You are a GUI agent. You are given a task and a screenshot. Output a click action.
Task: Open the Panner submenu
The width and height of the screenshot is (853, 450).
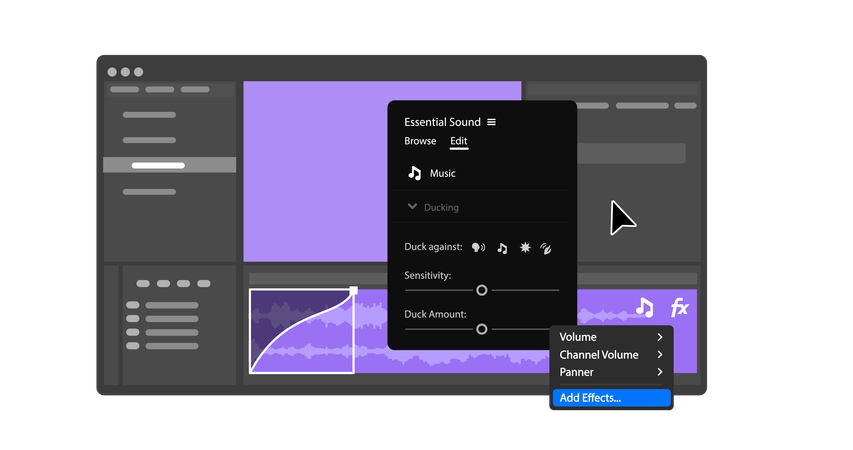[610, 372]
